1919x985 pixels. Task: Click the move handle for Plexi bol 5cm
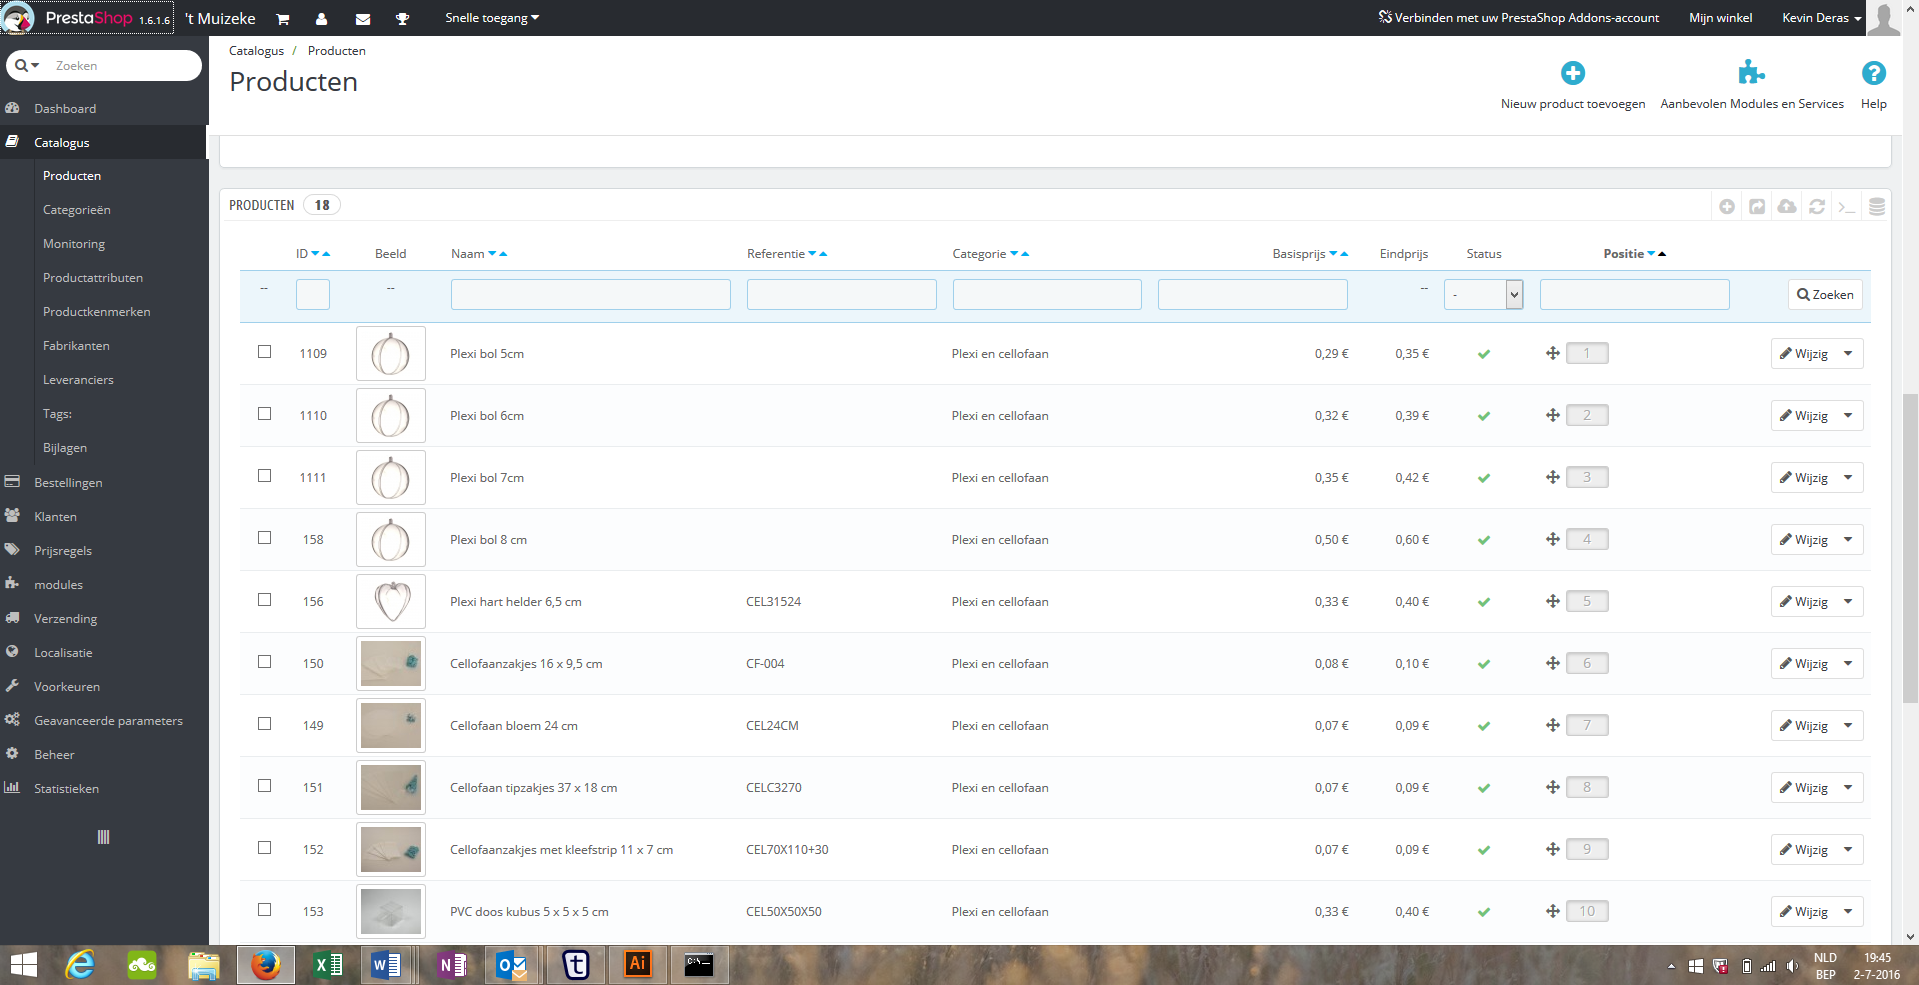1553,353
